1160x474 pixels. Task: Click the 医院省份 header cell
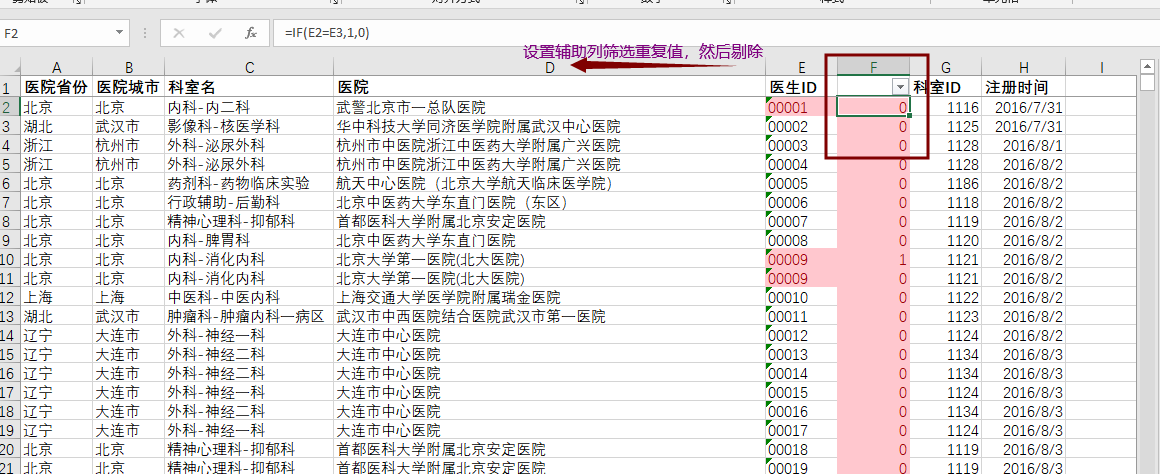click(57, 87)
